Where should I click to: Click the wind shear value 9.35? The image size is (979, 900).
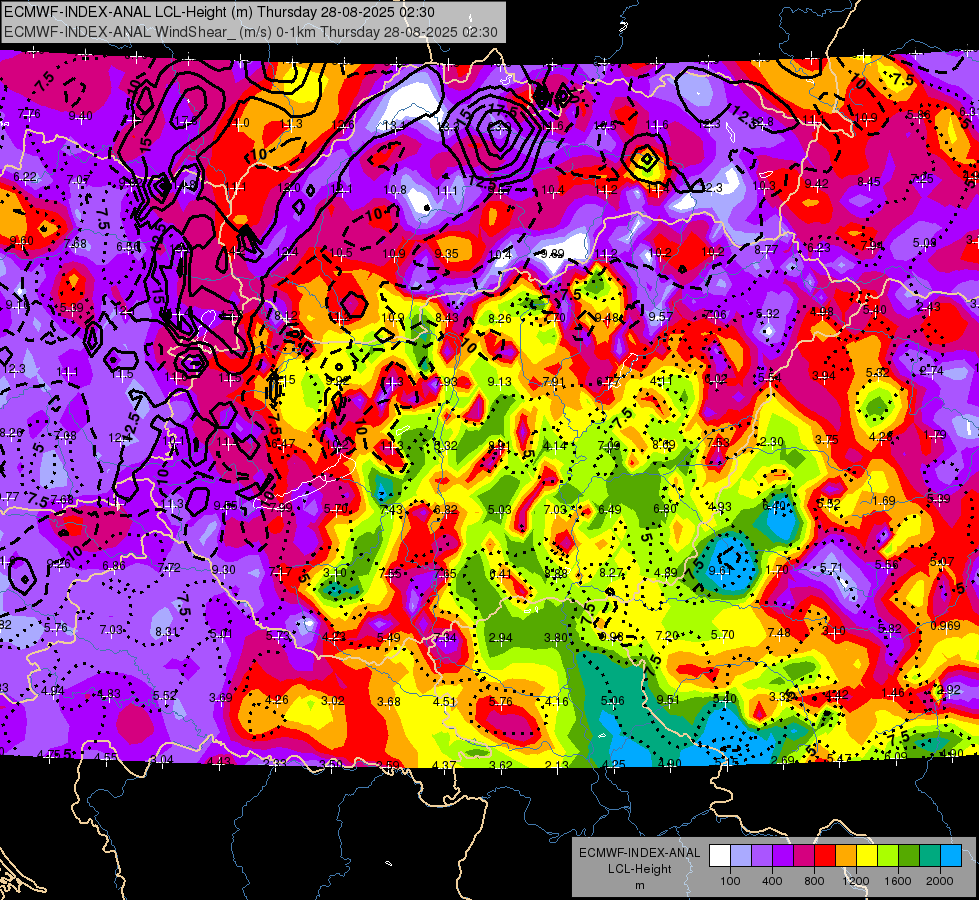pyautogui.click(x=446, y=254)
